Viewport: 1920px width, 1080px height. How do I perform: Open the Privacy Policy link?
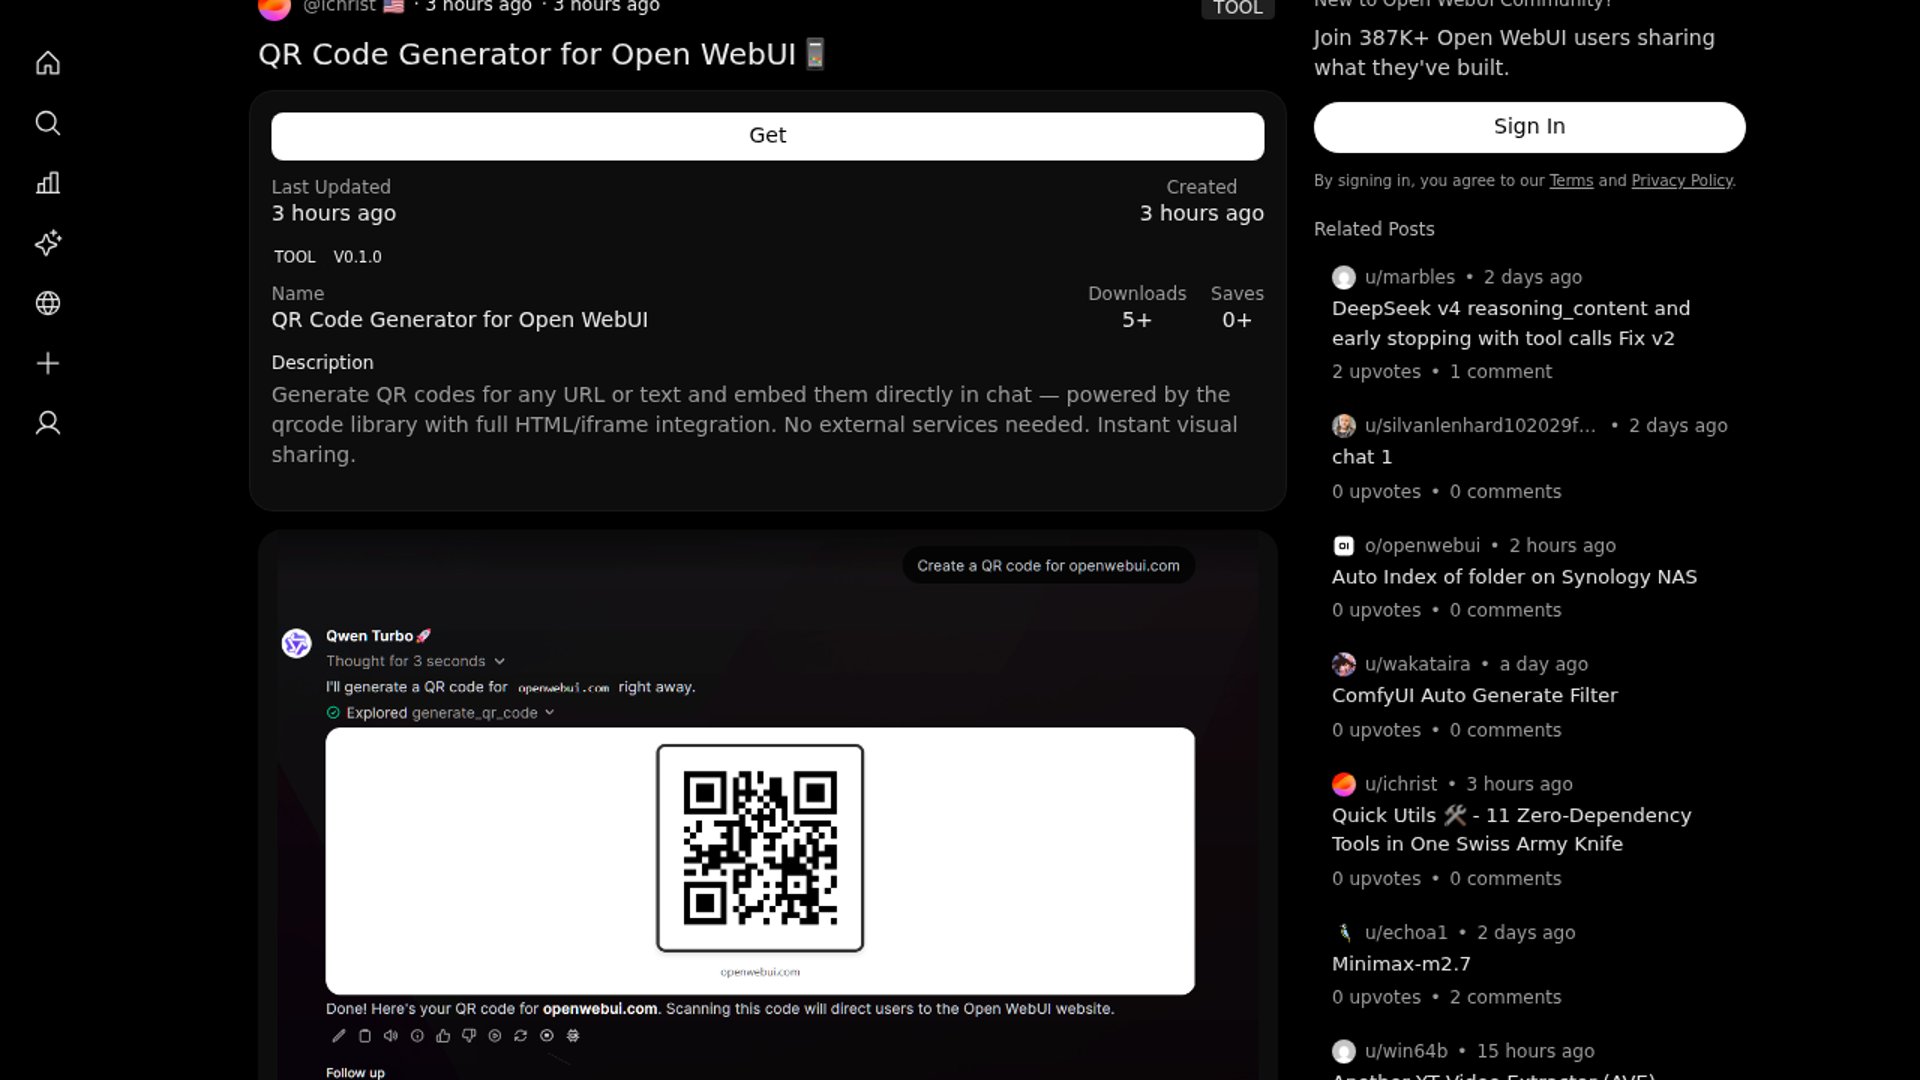coord(1681,181)
